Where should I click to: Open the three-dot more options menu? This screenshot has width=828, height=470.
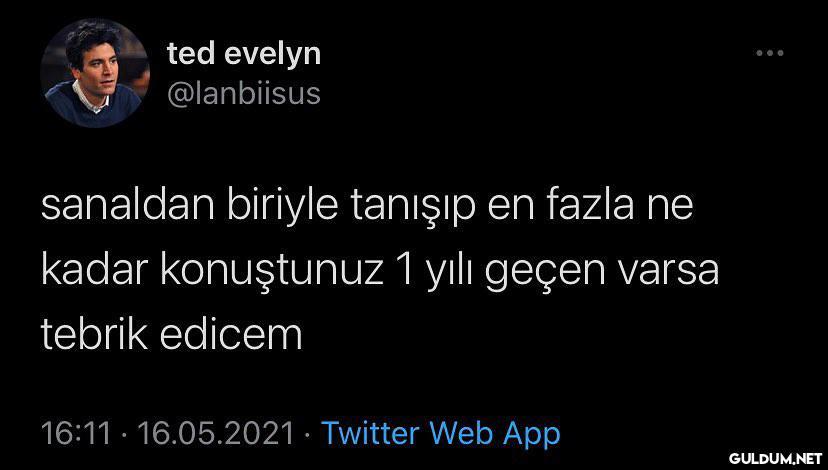(769, 53)
